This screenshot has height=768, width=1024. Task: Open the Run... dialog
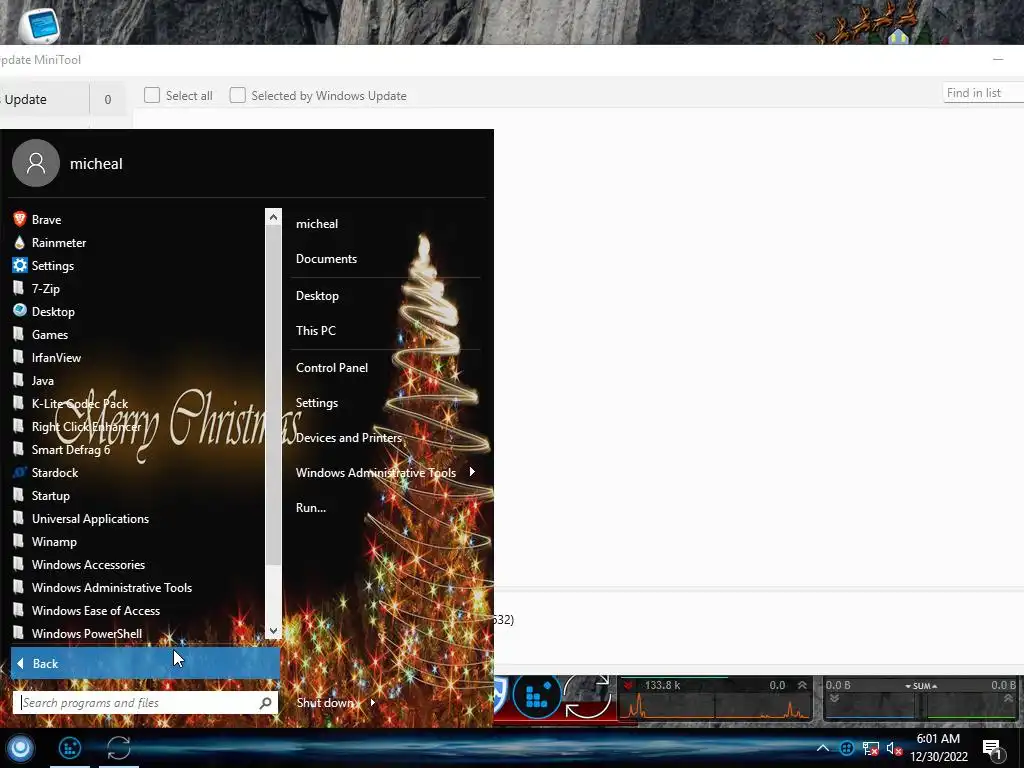click(311, 507)
